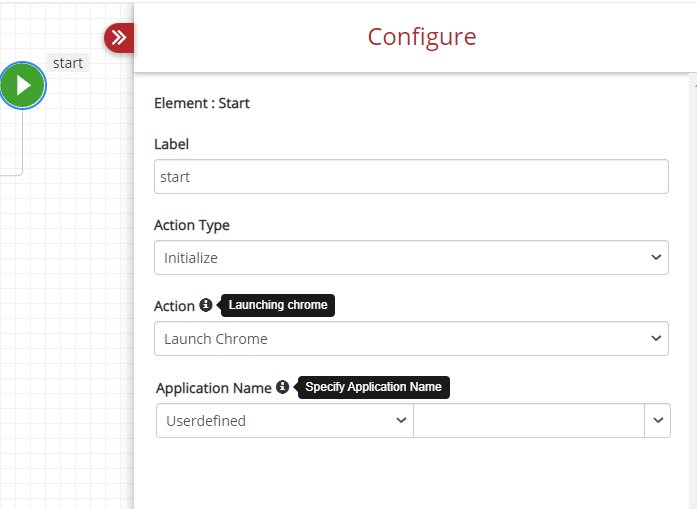Click the chevron arrow of Action Type select

[x=656, y=257]
